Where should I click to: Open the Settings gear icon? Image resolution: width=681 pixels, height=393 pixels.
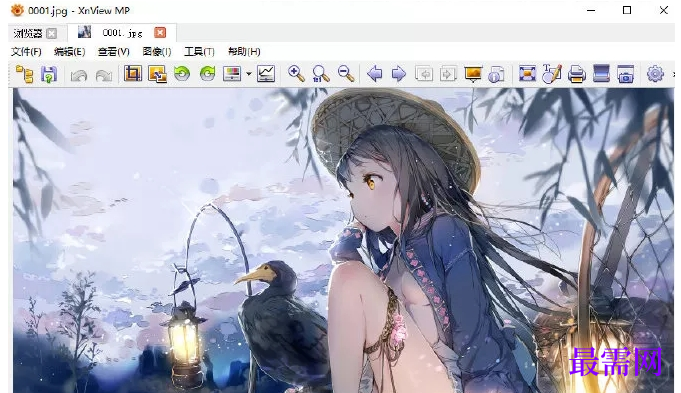pos(655,74)
